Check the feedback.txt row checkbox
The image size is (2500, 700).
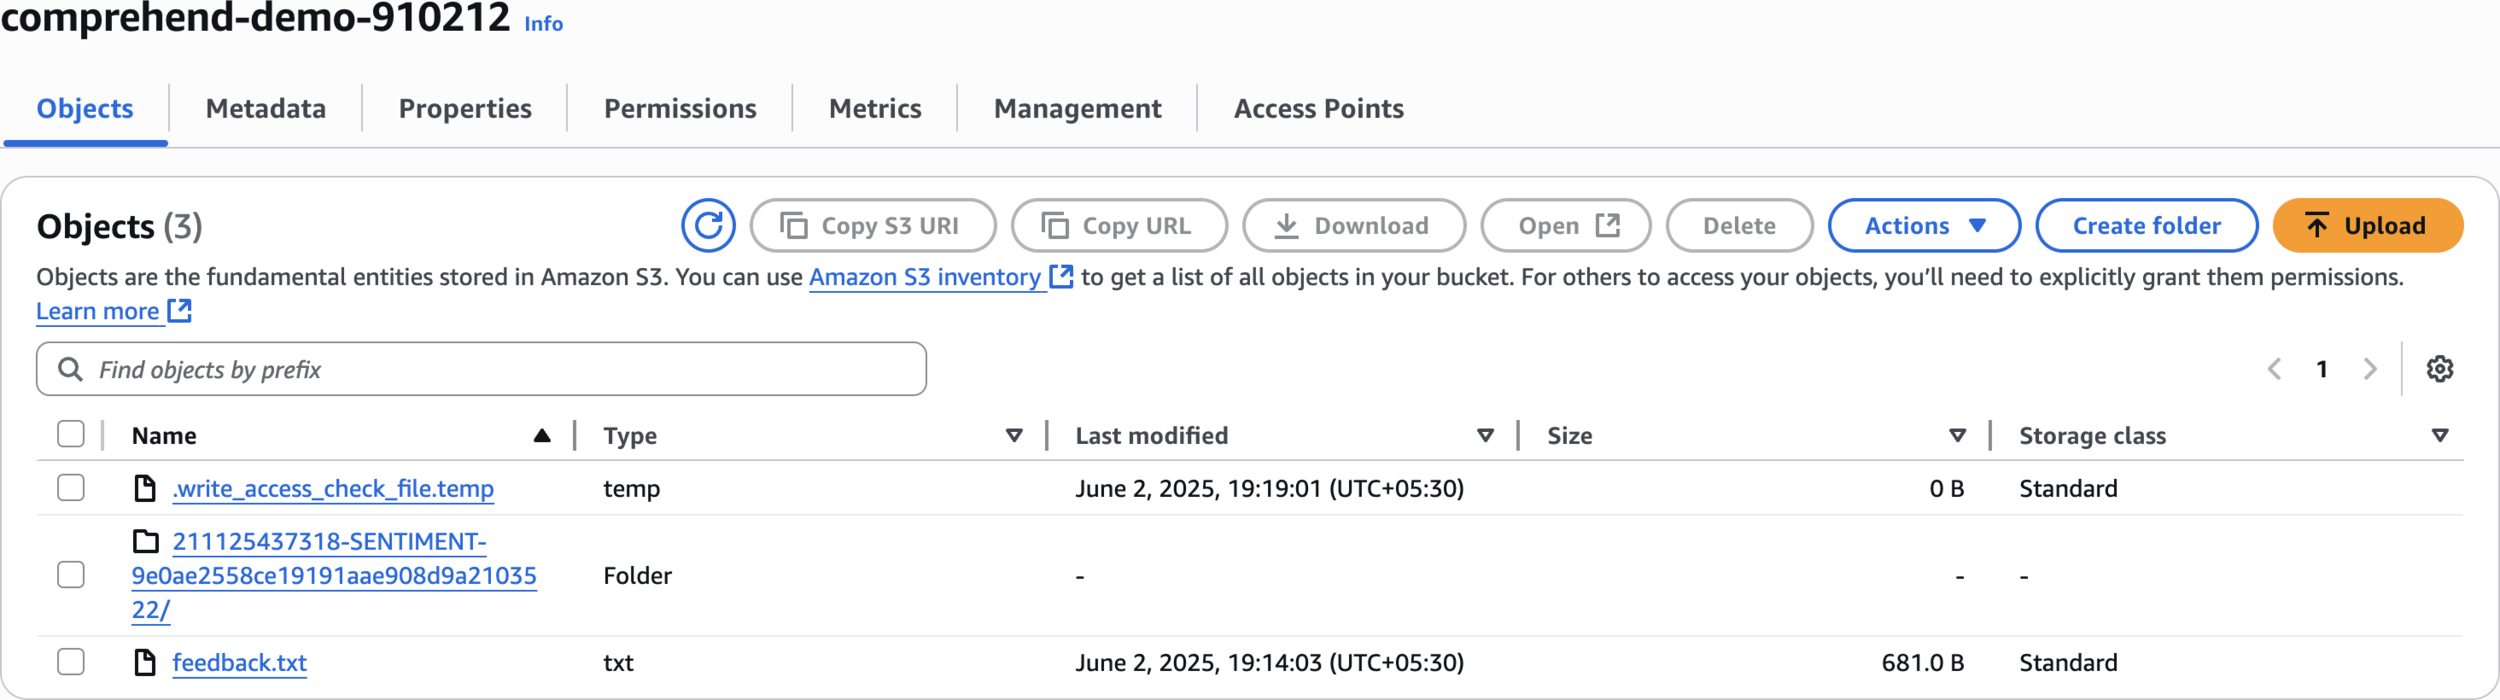(71, 662)
